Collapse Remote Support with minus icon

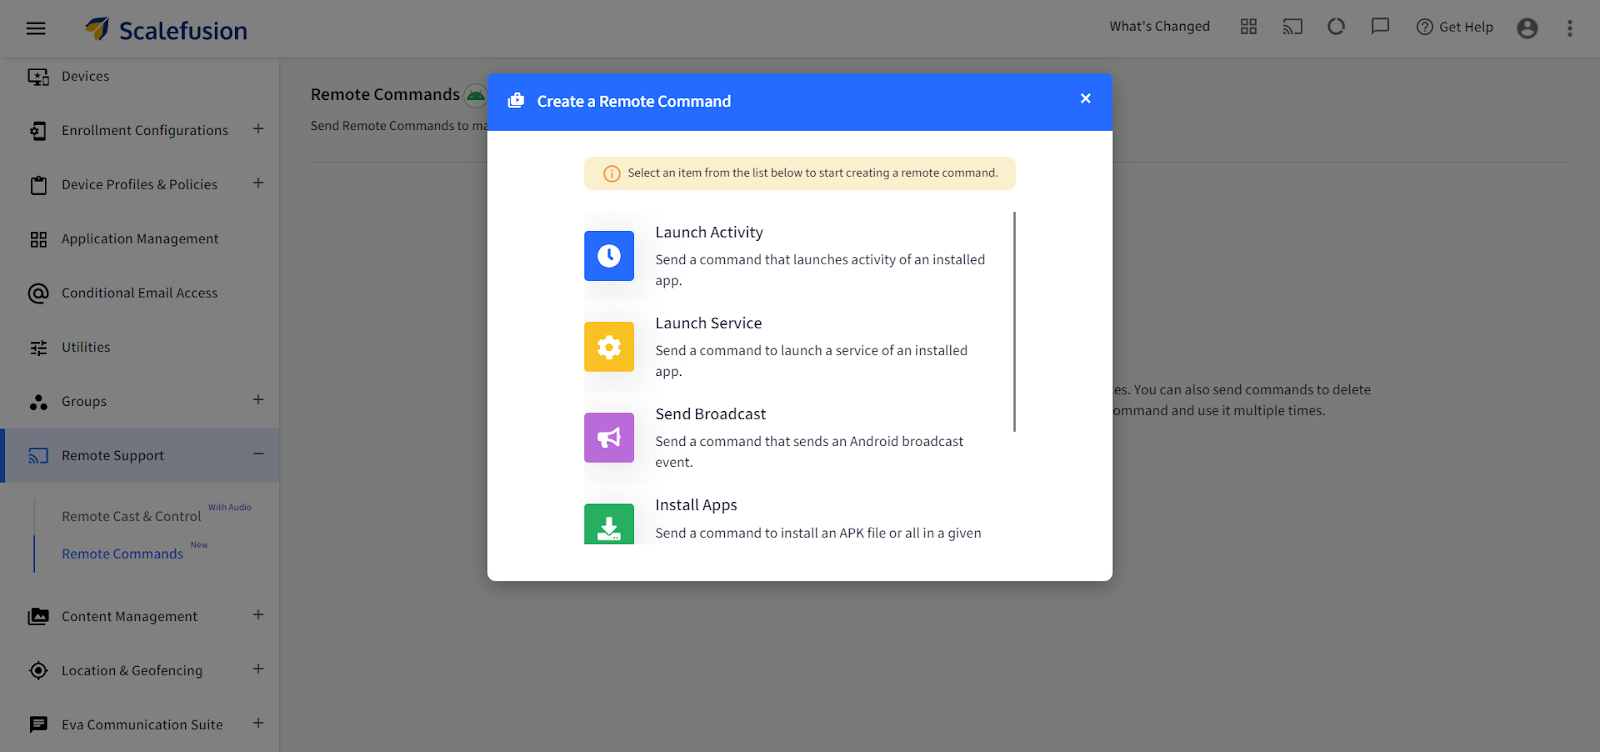pyautogui.click(x=258, y=454)
